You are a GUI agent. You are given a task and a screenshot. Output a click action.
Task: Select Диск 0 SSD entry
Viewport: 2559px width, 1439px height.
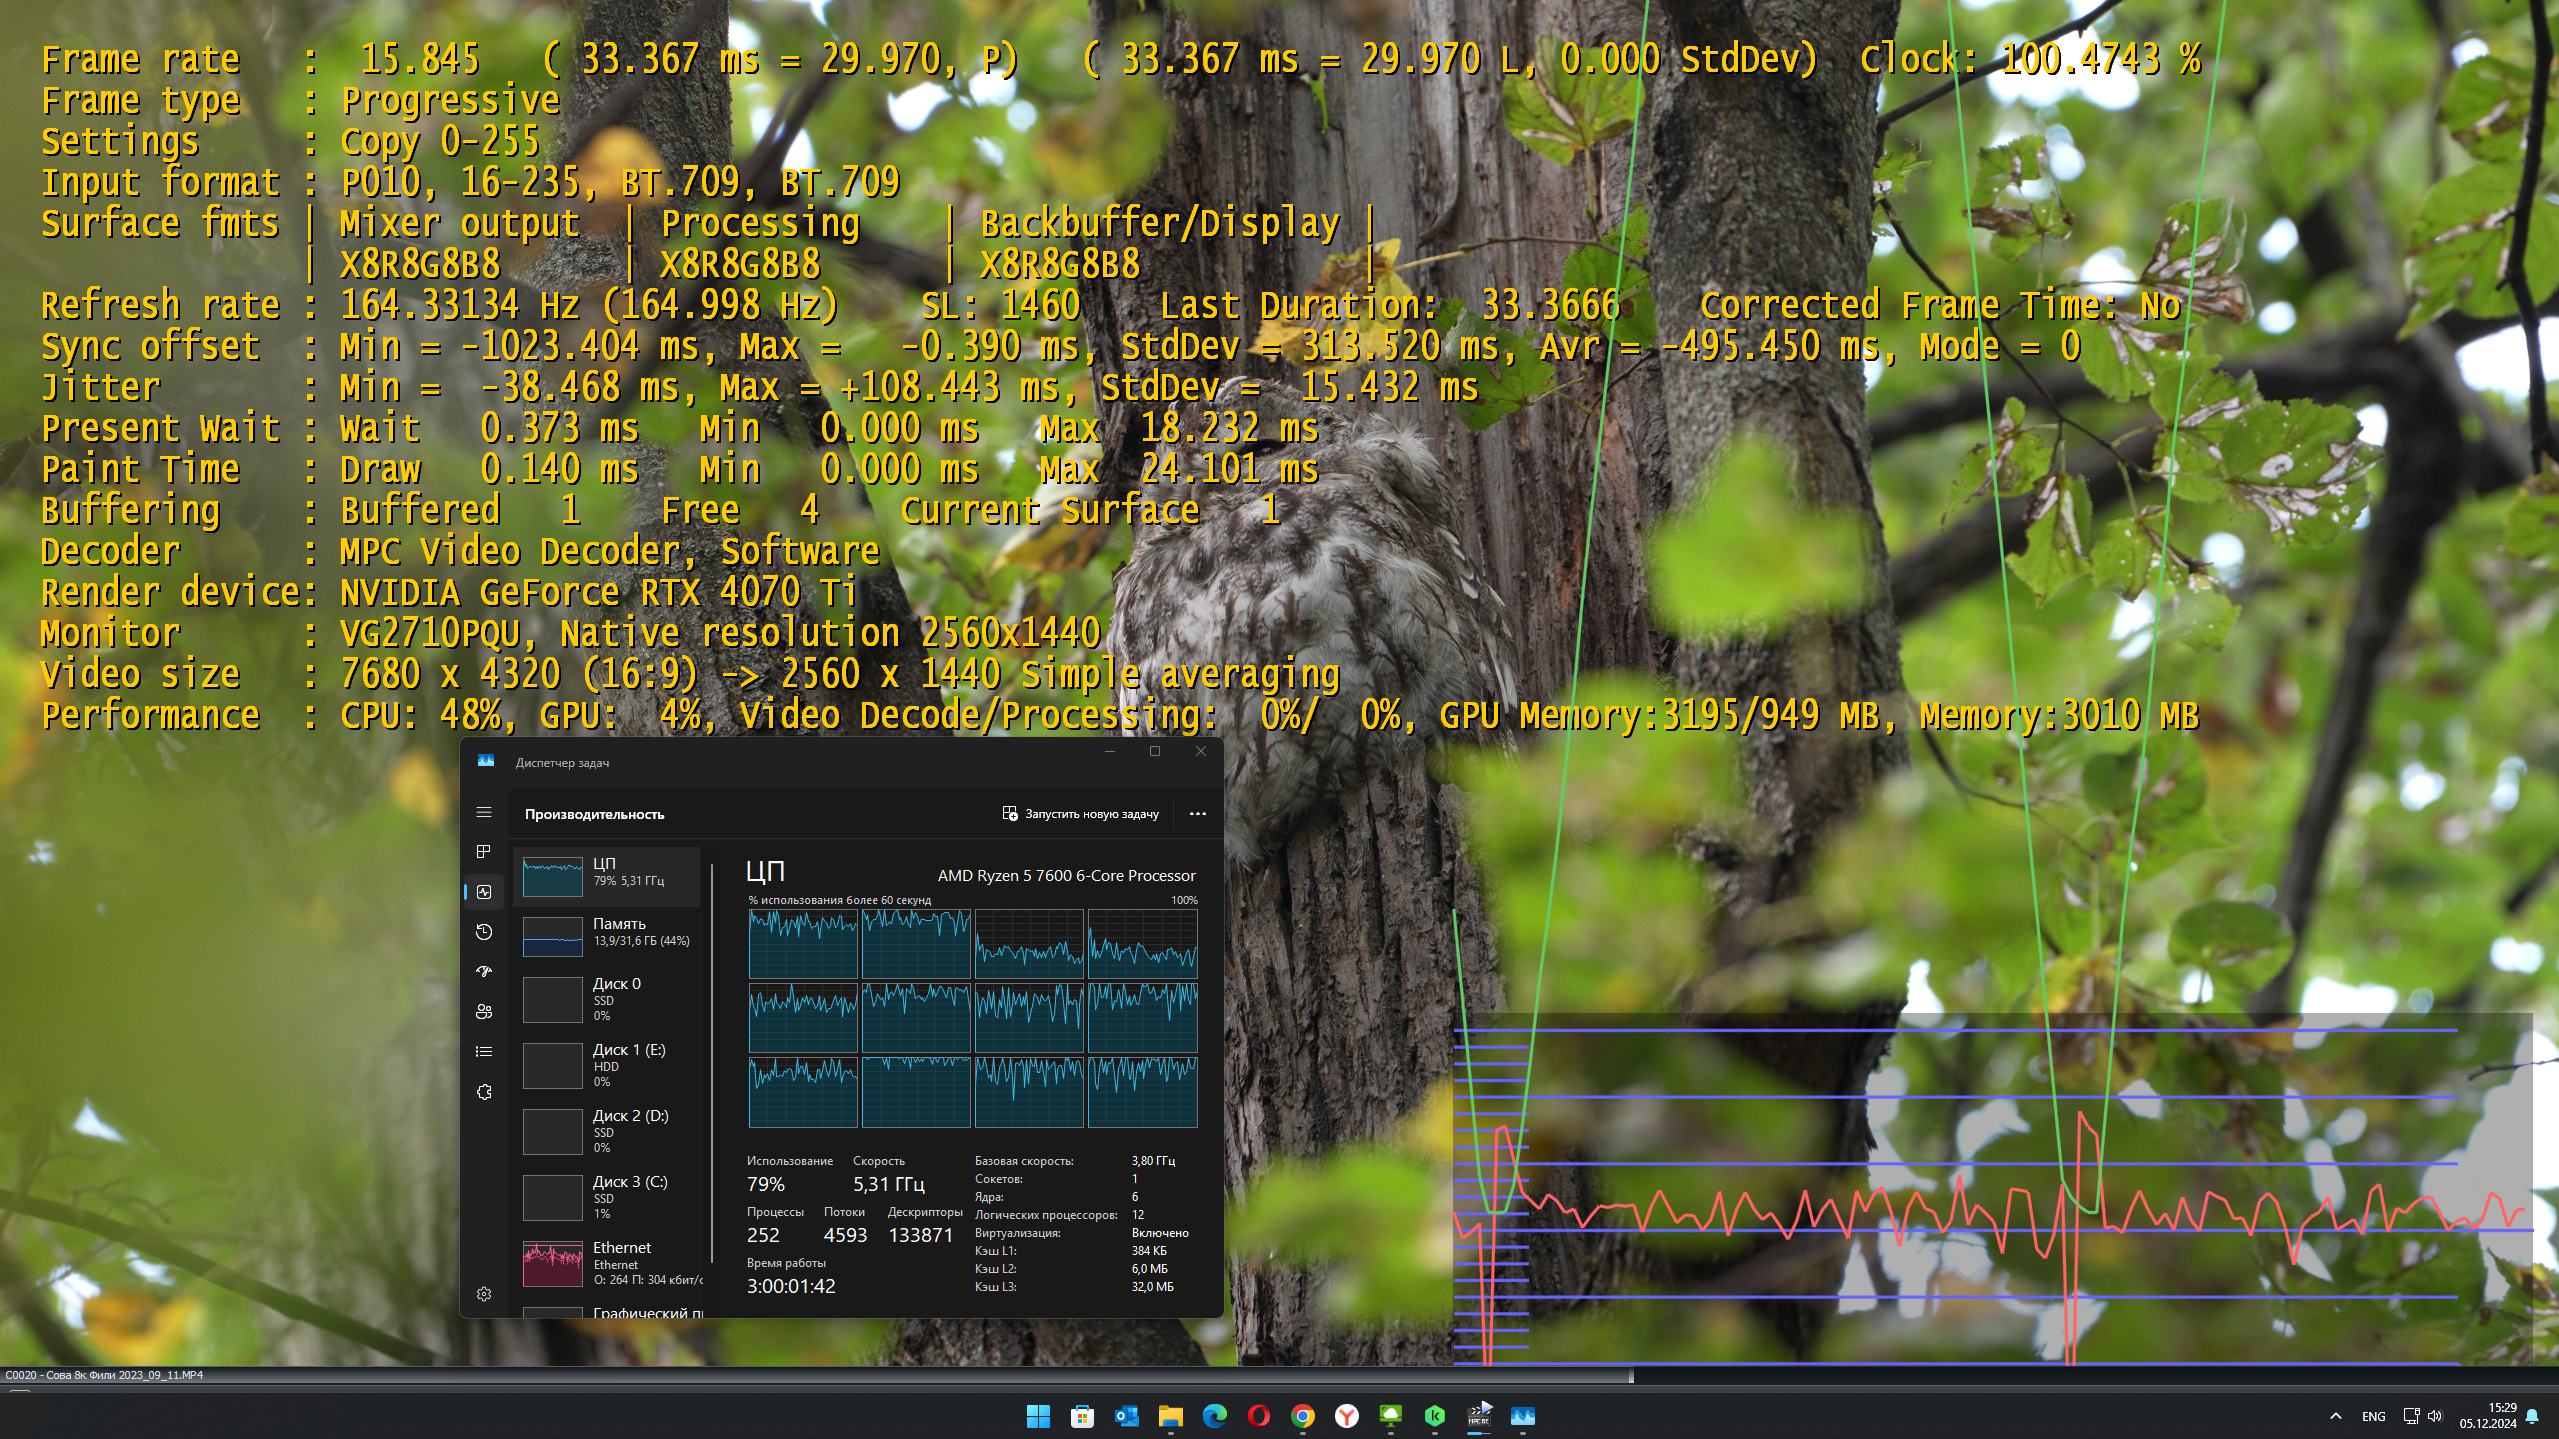[x=608, y=998]
